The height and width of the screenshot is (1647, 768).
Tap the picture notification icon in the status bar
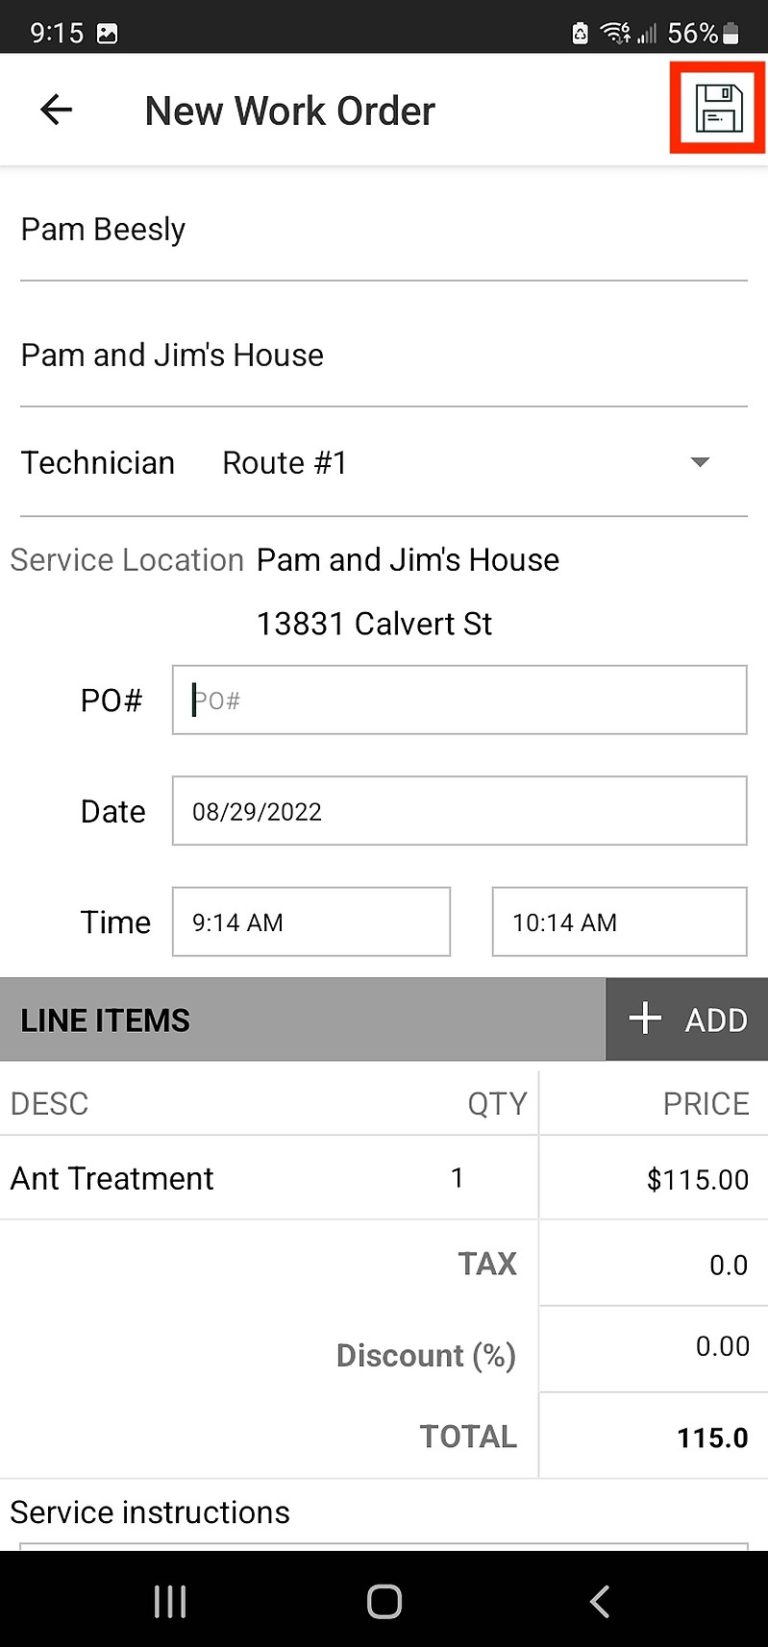pyautogui.click(x=107, y=33)
